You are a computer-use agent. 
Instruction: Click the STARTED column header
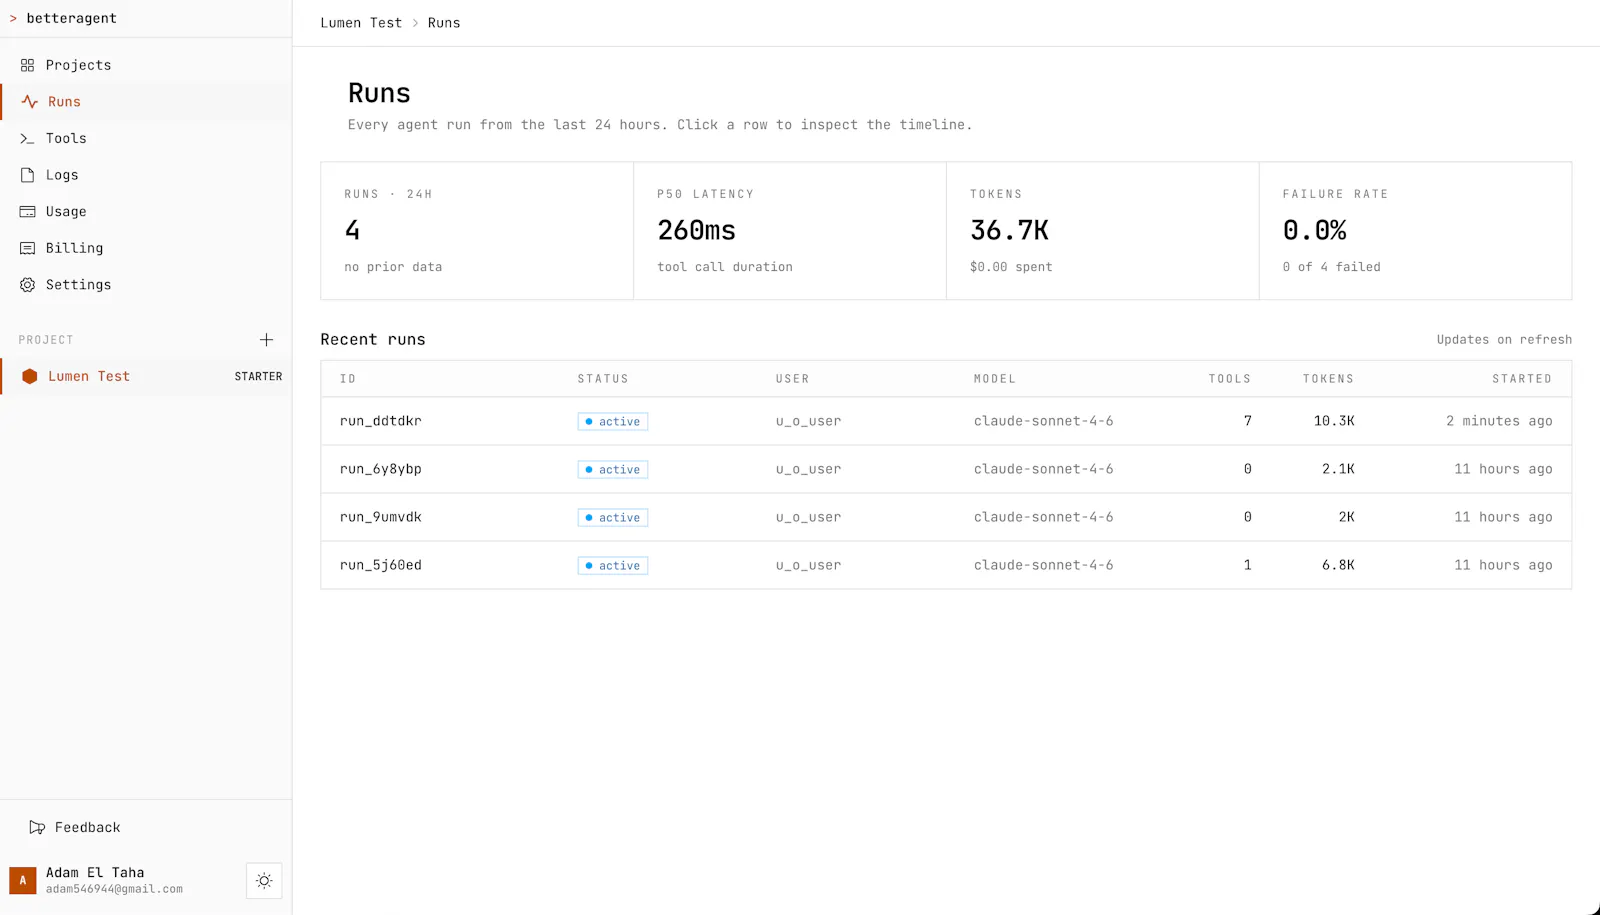pyautogui.click(x=1522, y=379)
